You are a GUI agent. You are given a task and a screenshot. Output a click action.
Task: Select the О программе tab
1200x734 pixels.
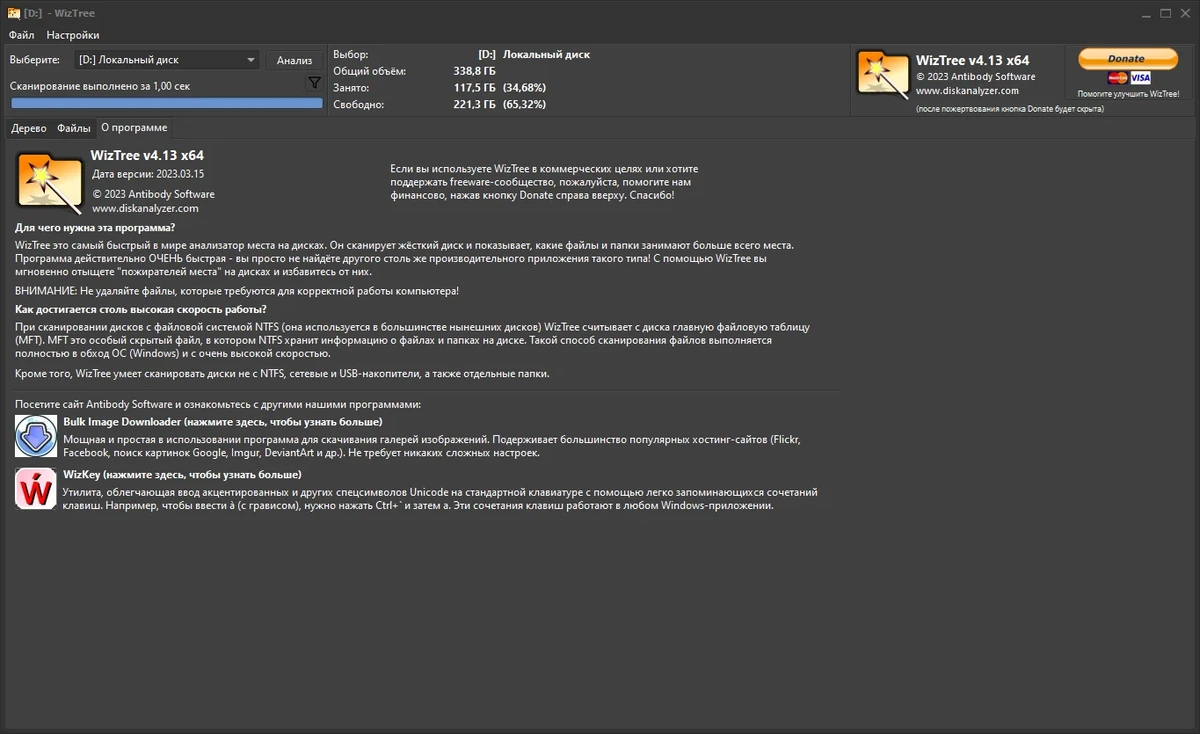[x=134, y=127]
